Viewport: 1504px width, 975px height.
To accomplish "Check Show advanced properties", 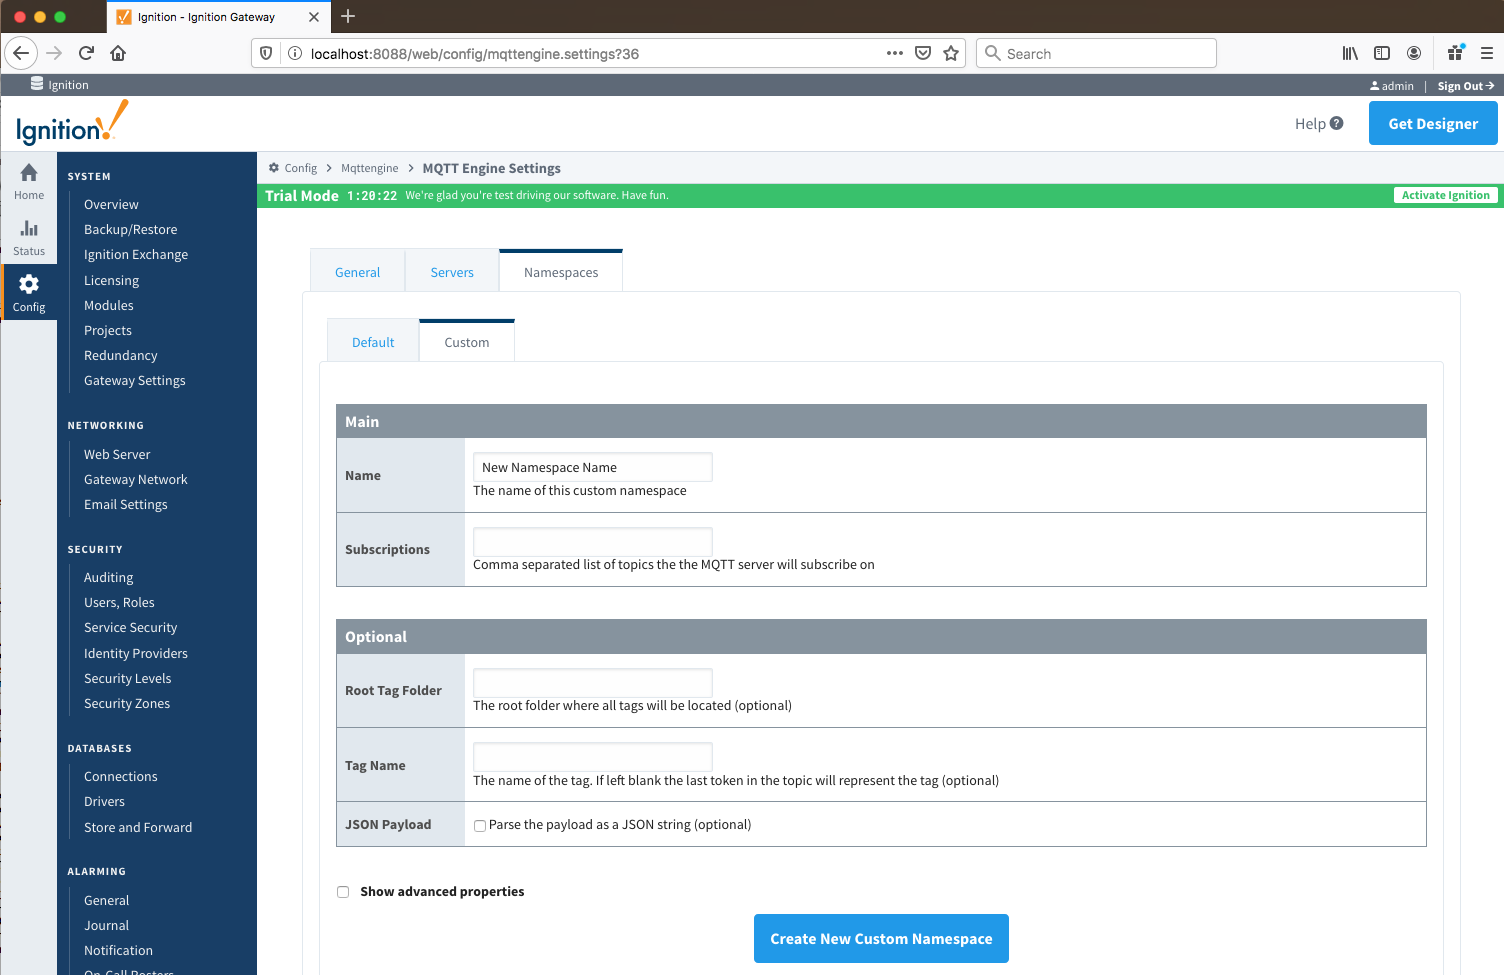I will [x=343, y=892].
